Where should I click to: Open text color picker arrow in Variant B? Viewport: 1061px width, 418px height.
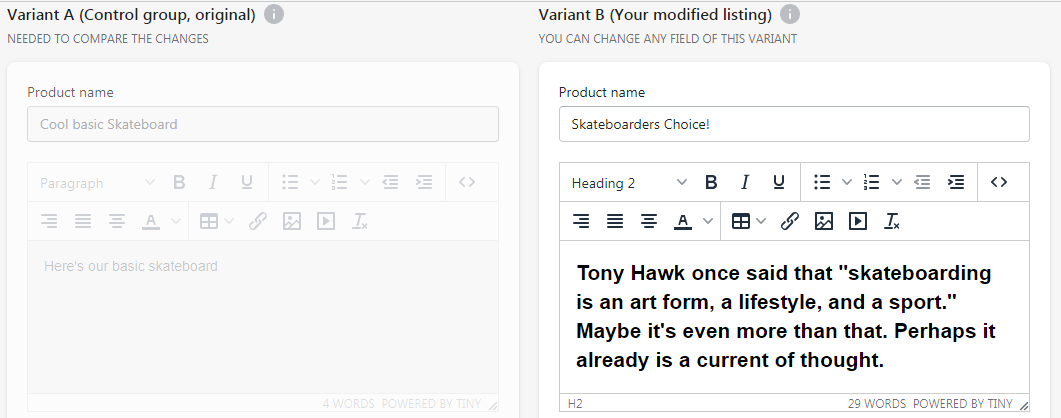pos(707,221)
